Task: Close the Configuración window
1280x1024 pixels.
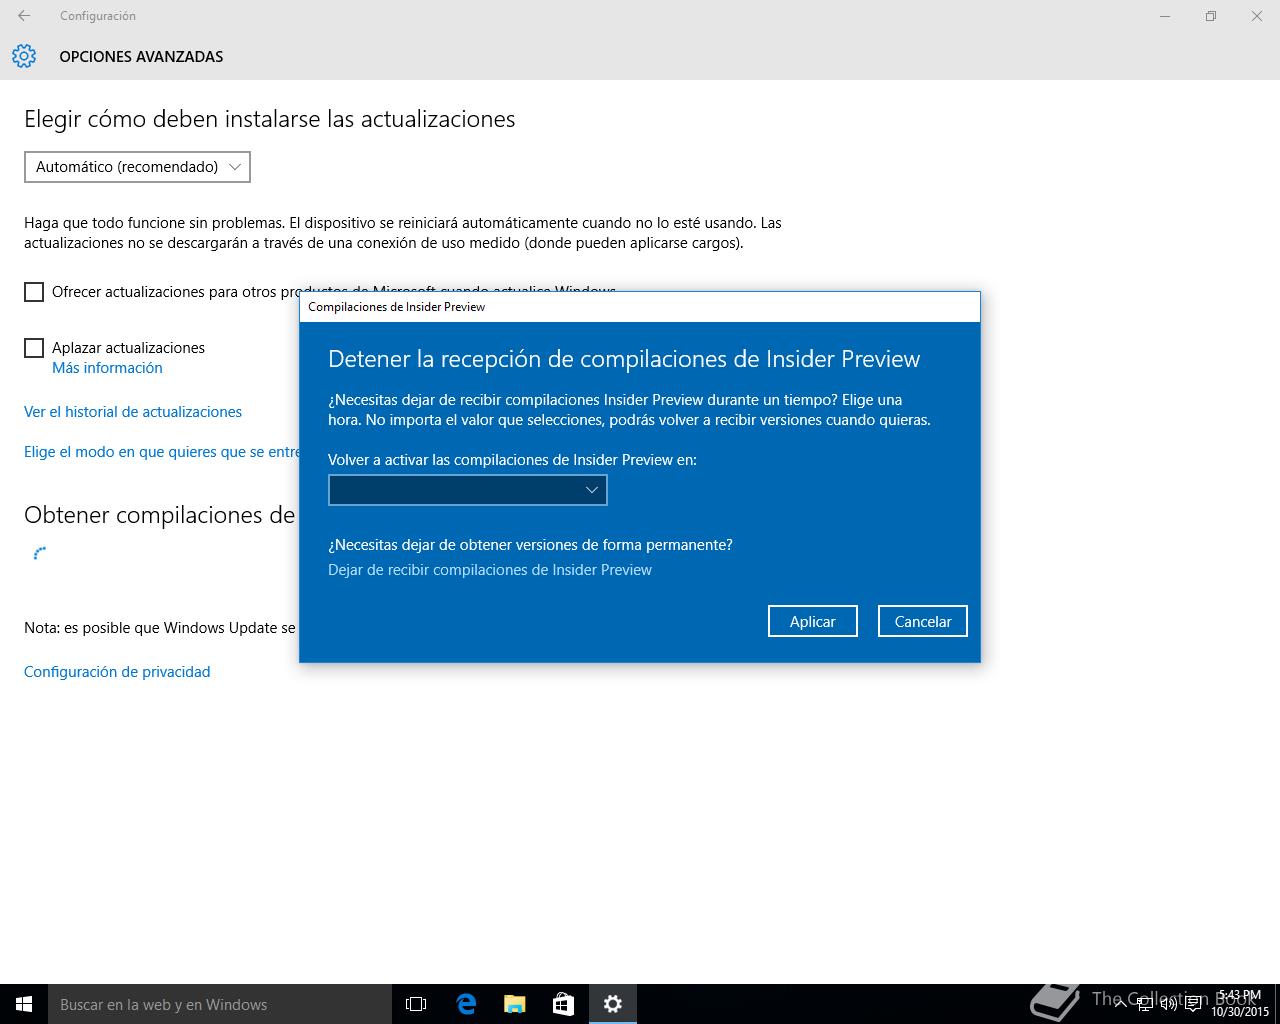Action: pyautogui.click(x=1257, y=16)
